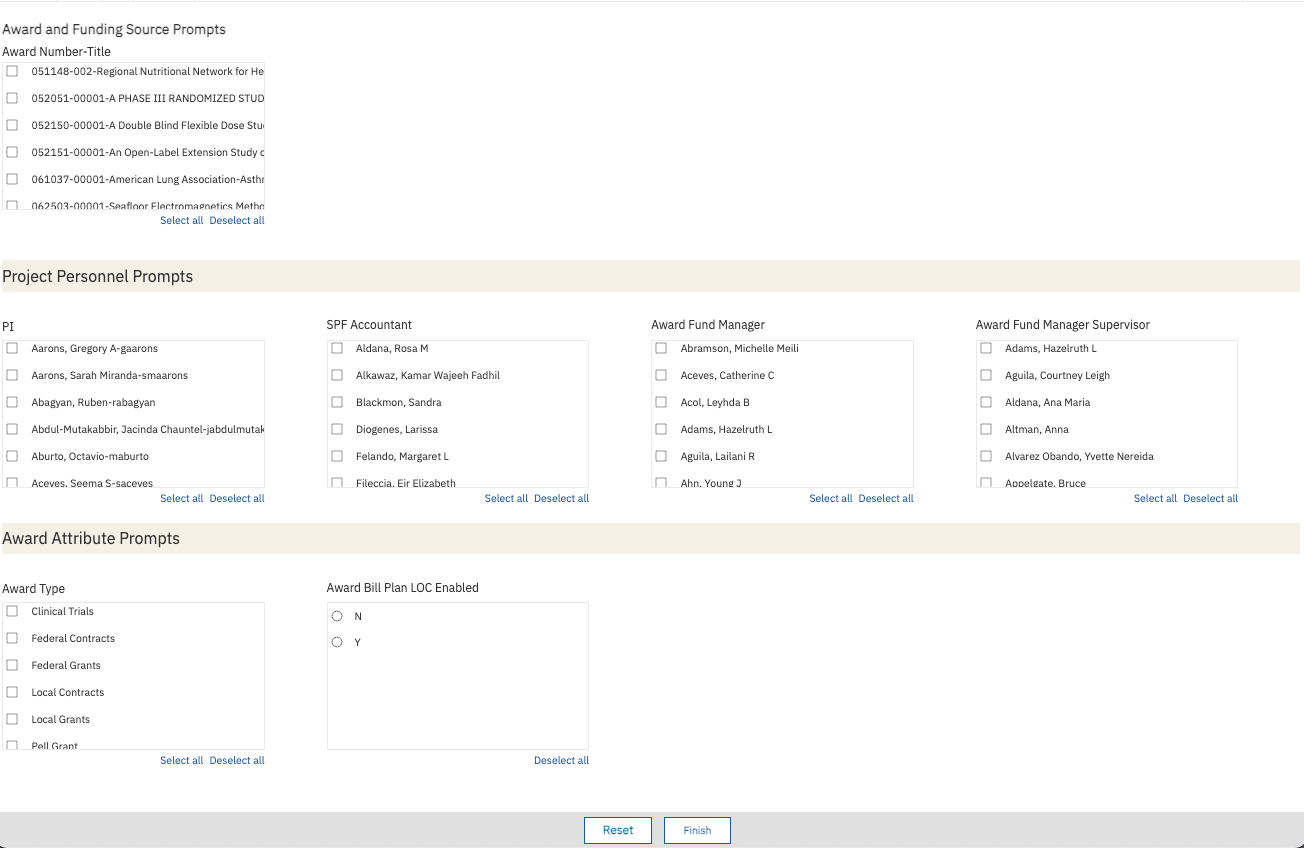Viewport: 1304px width, 848px height.
Task: Select all SPF Accountant entries
Action: click(506, 498)
